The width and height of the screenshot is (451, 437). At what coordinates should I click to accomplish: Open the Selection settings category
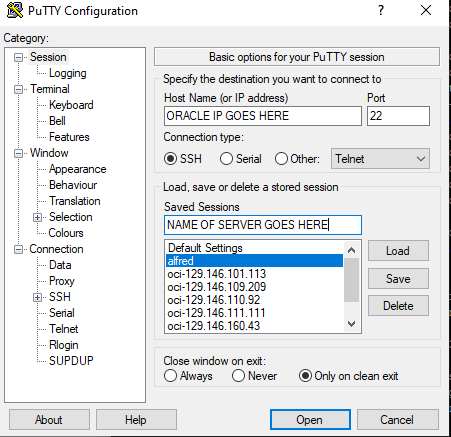coord(71,217)
